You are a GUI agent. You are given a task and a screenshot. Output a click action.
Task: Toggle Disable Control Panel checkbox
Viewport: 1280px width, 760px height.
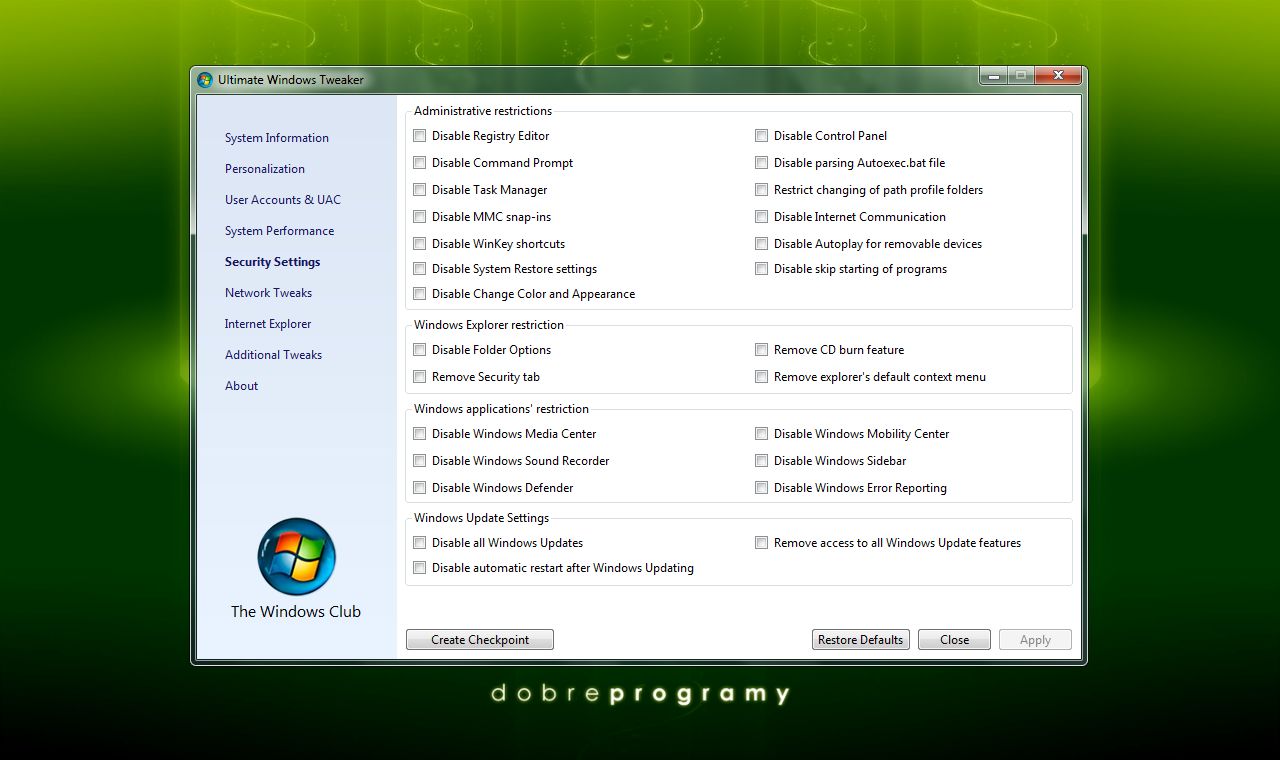[x=762, y=136]
